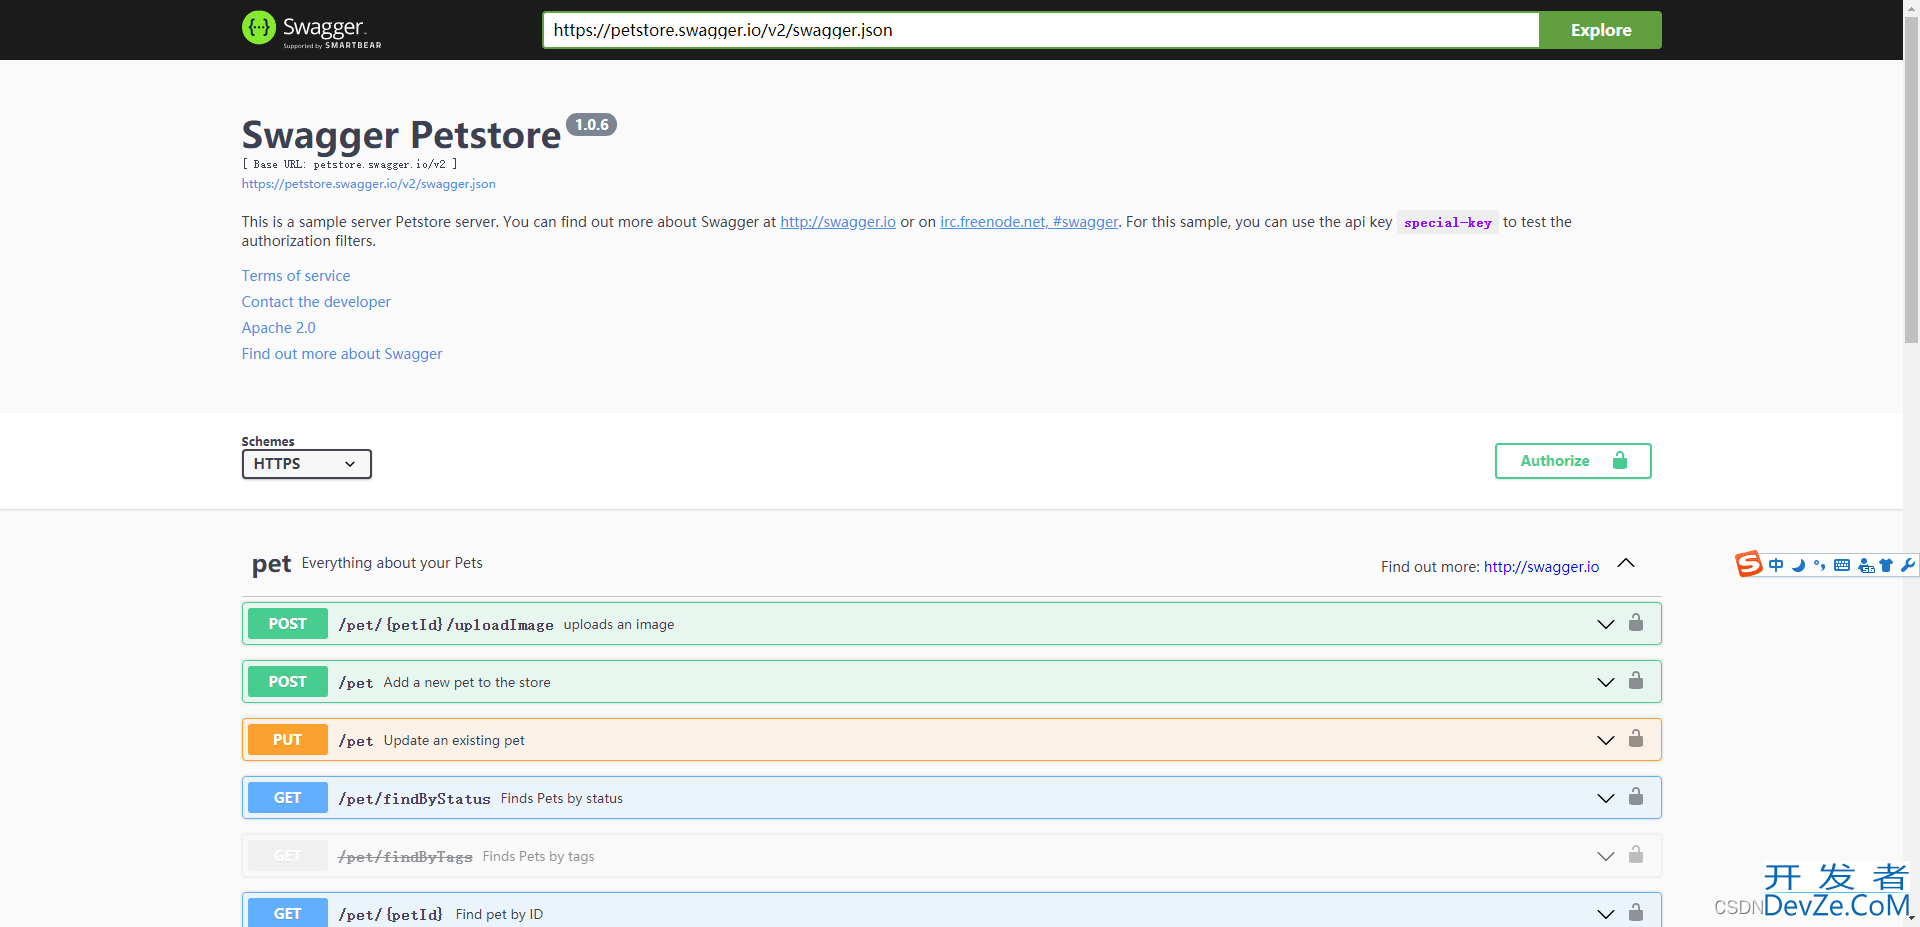Click the Base URL text under title
1920x927 pixels.
349,164
